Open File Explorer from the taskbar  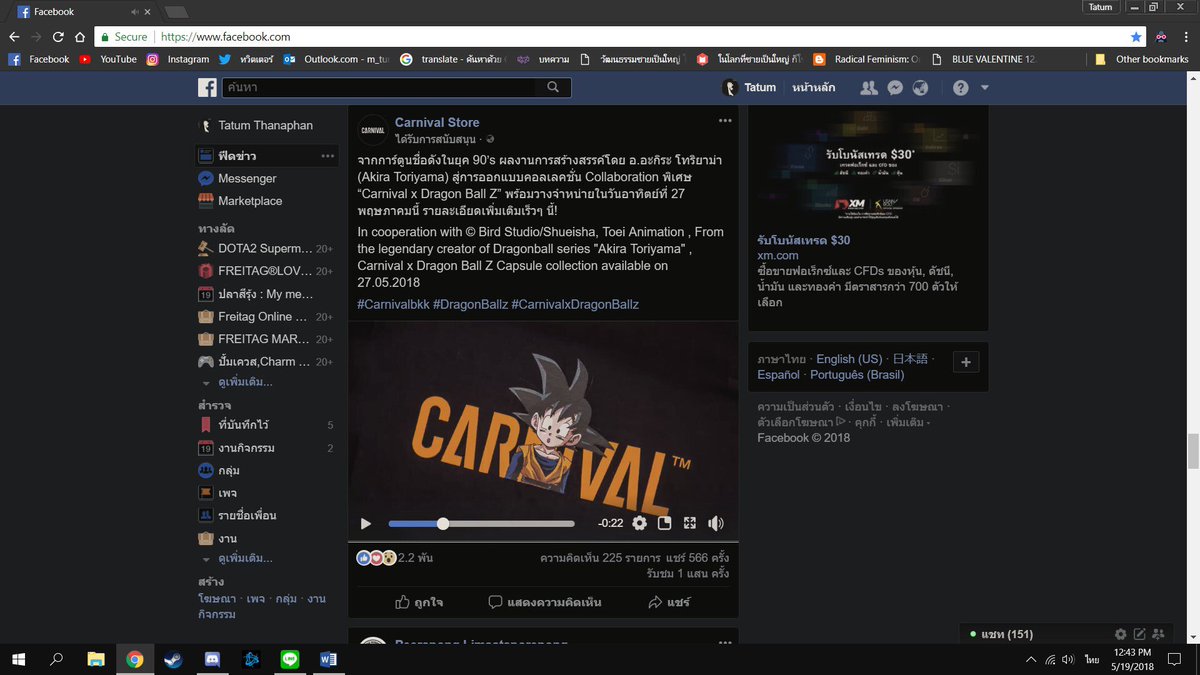(96, 659)
